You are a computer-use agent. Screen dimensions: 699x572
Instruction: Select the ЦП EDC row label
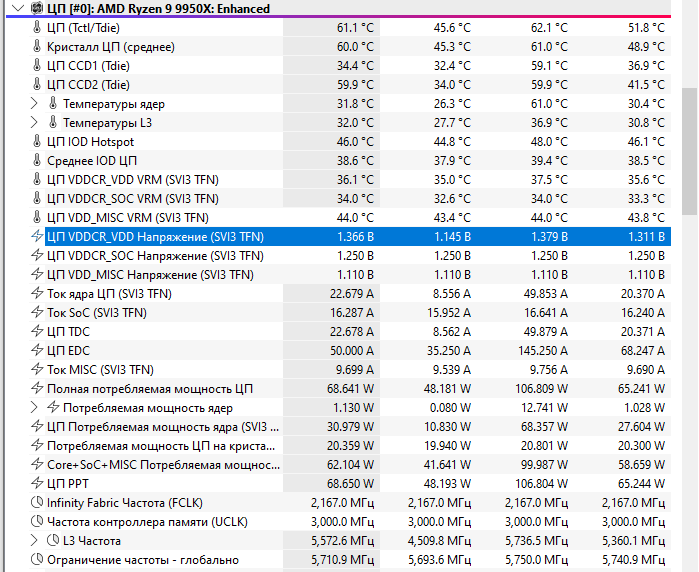coord(68,351)
